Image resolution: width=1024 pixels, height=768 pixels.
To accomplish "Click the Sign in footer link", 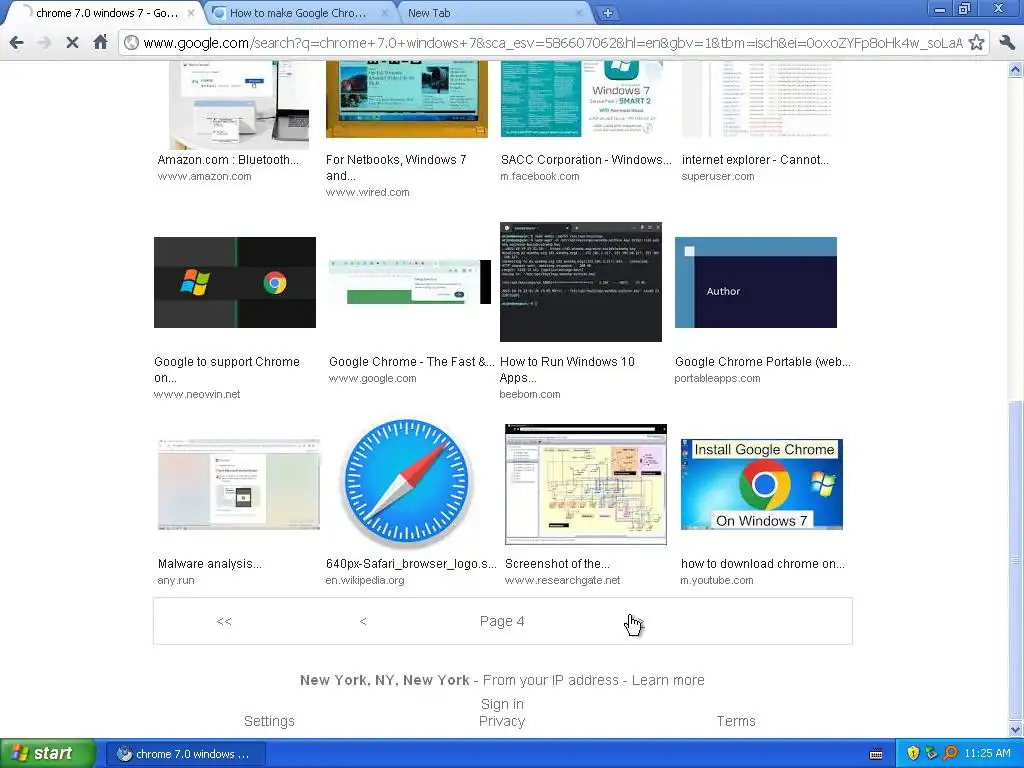I will pyautogui.click(x=502, y=704).
